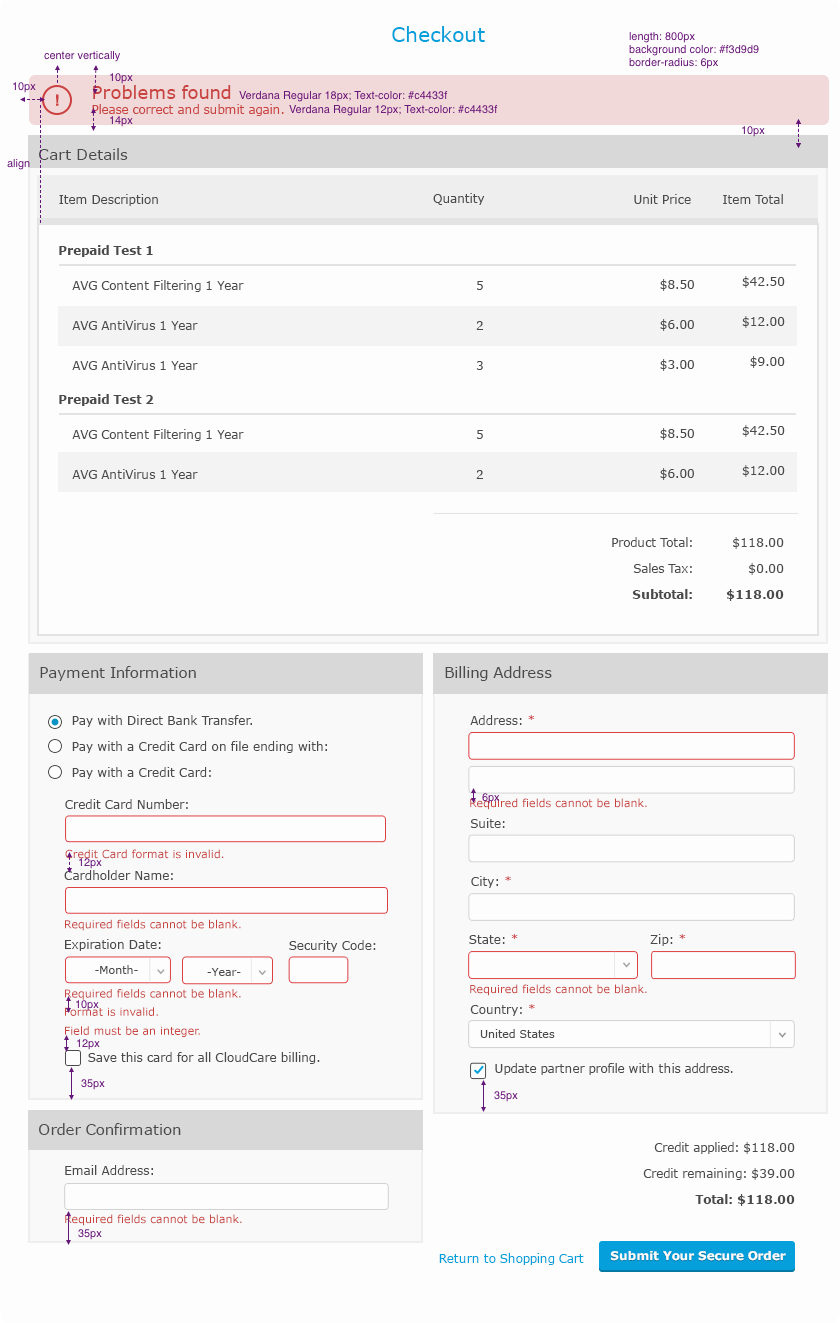
Task: Open the State dropdown
Action: pyautogui.click(x=553, y=965)
